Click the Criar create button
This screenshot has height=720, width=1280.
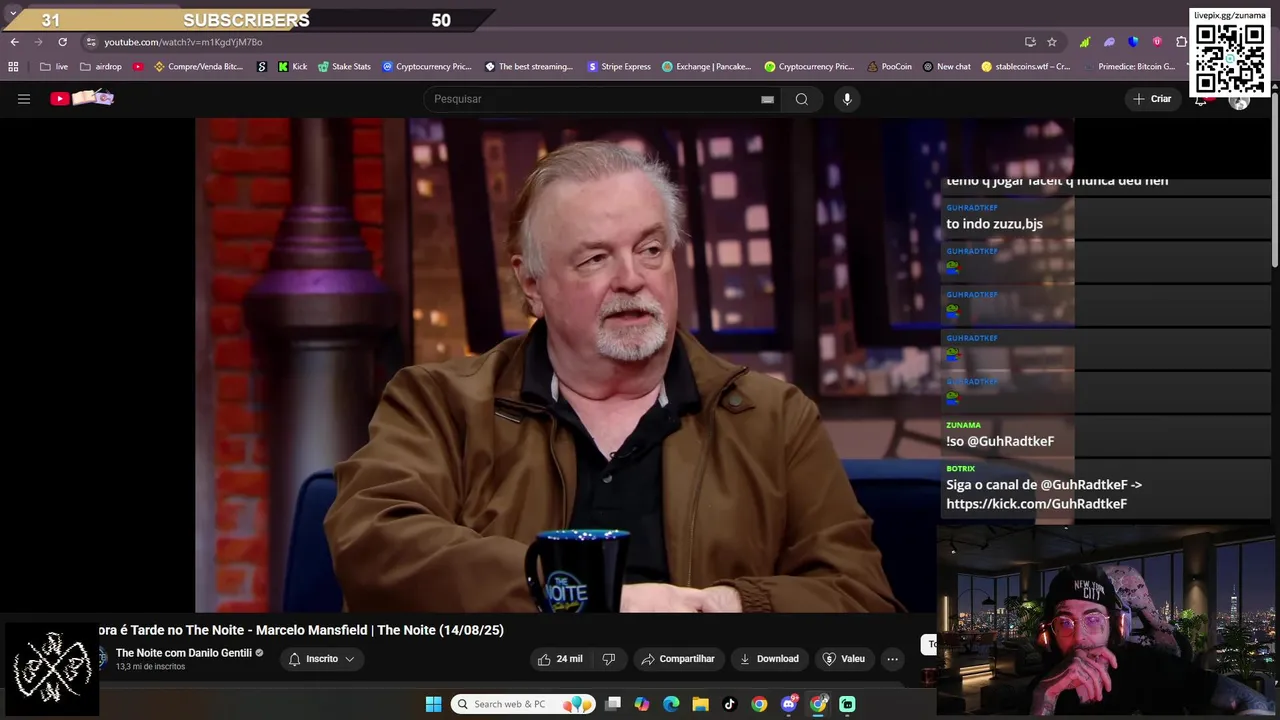pos(1151,99)
